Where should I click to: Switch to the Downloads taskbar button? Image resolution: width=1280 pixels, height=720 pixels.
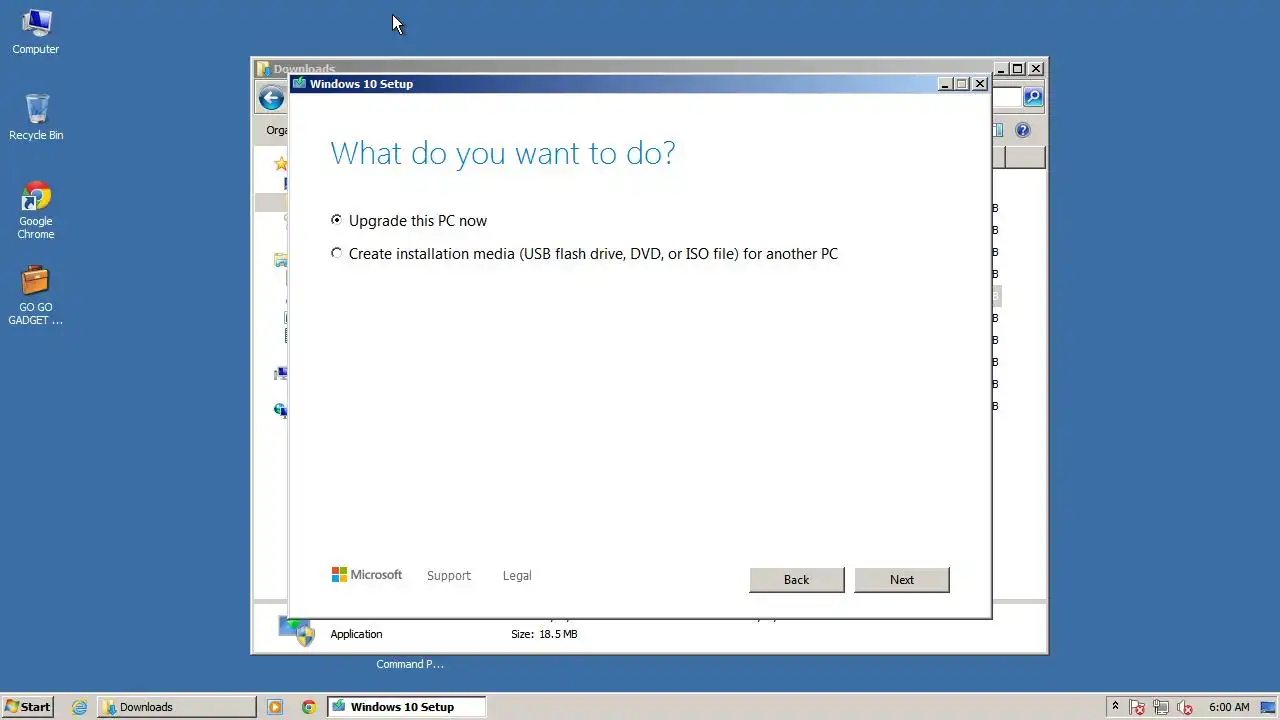[x=177, y=707]
